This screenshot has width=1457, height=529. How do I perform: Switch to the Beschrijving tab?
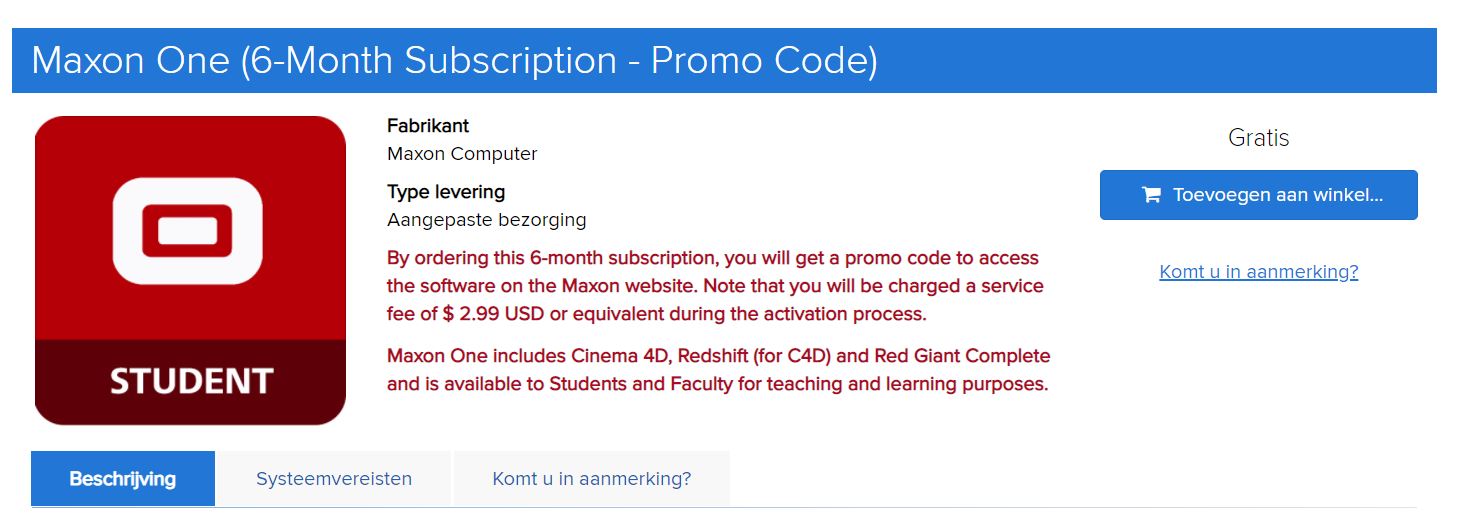(x=123, y=479)
